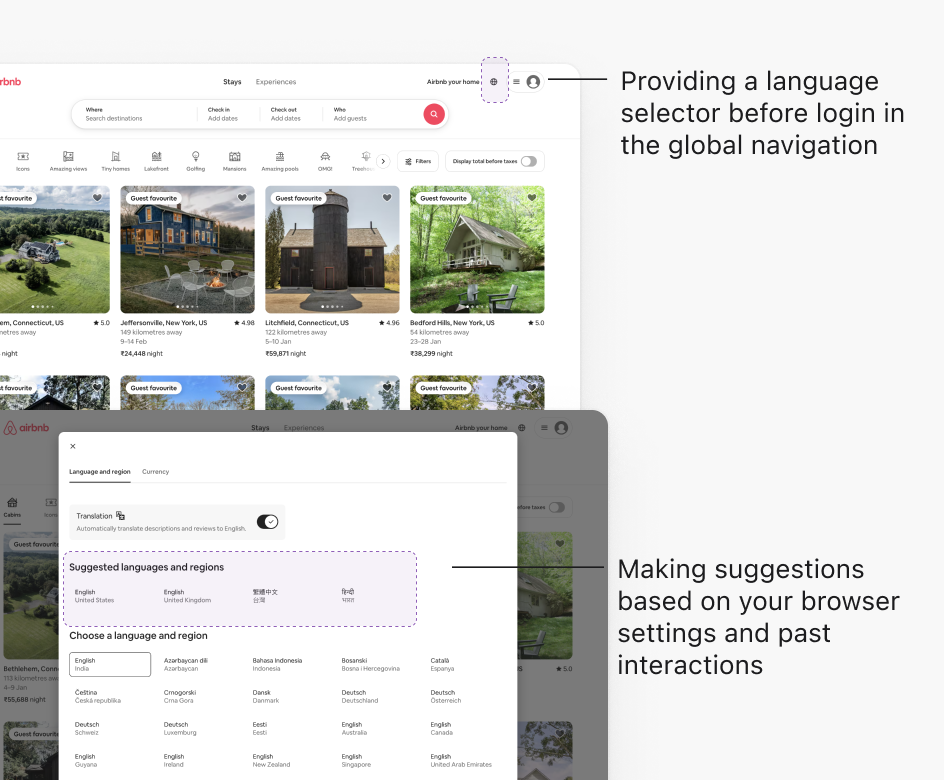Select Deutsch Deutschland language option

(x=359, y=696)
